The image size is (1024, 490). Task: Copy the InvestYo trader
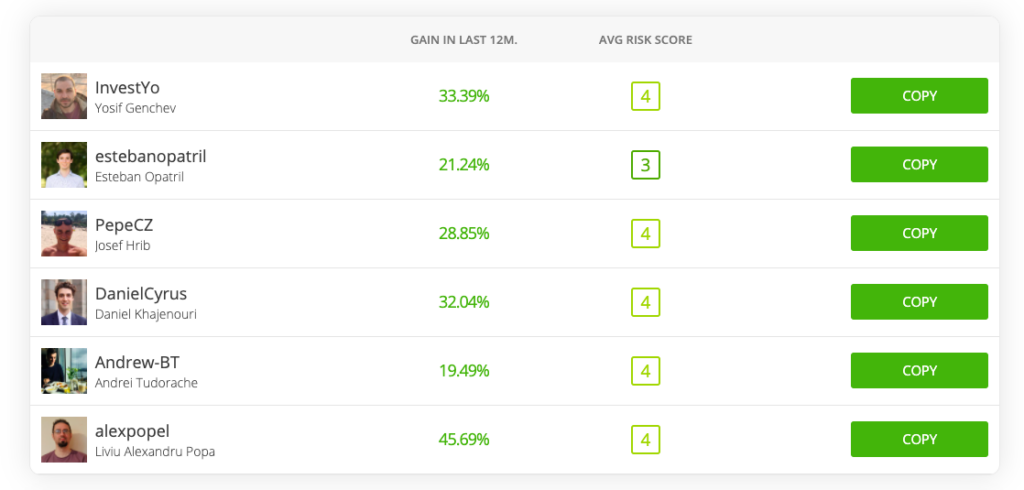(919, 96)
